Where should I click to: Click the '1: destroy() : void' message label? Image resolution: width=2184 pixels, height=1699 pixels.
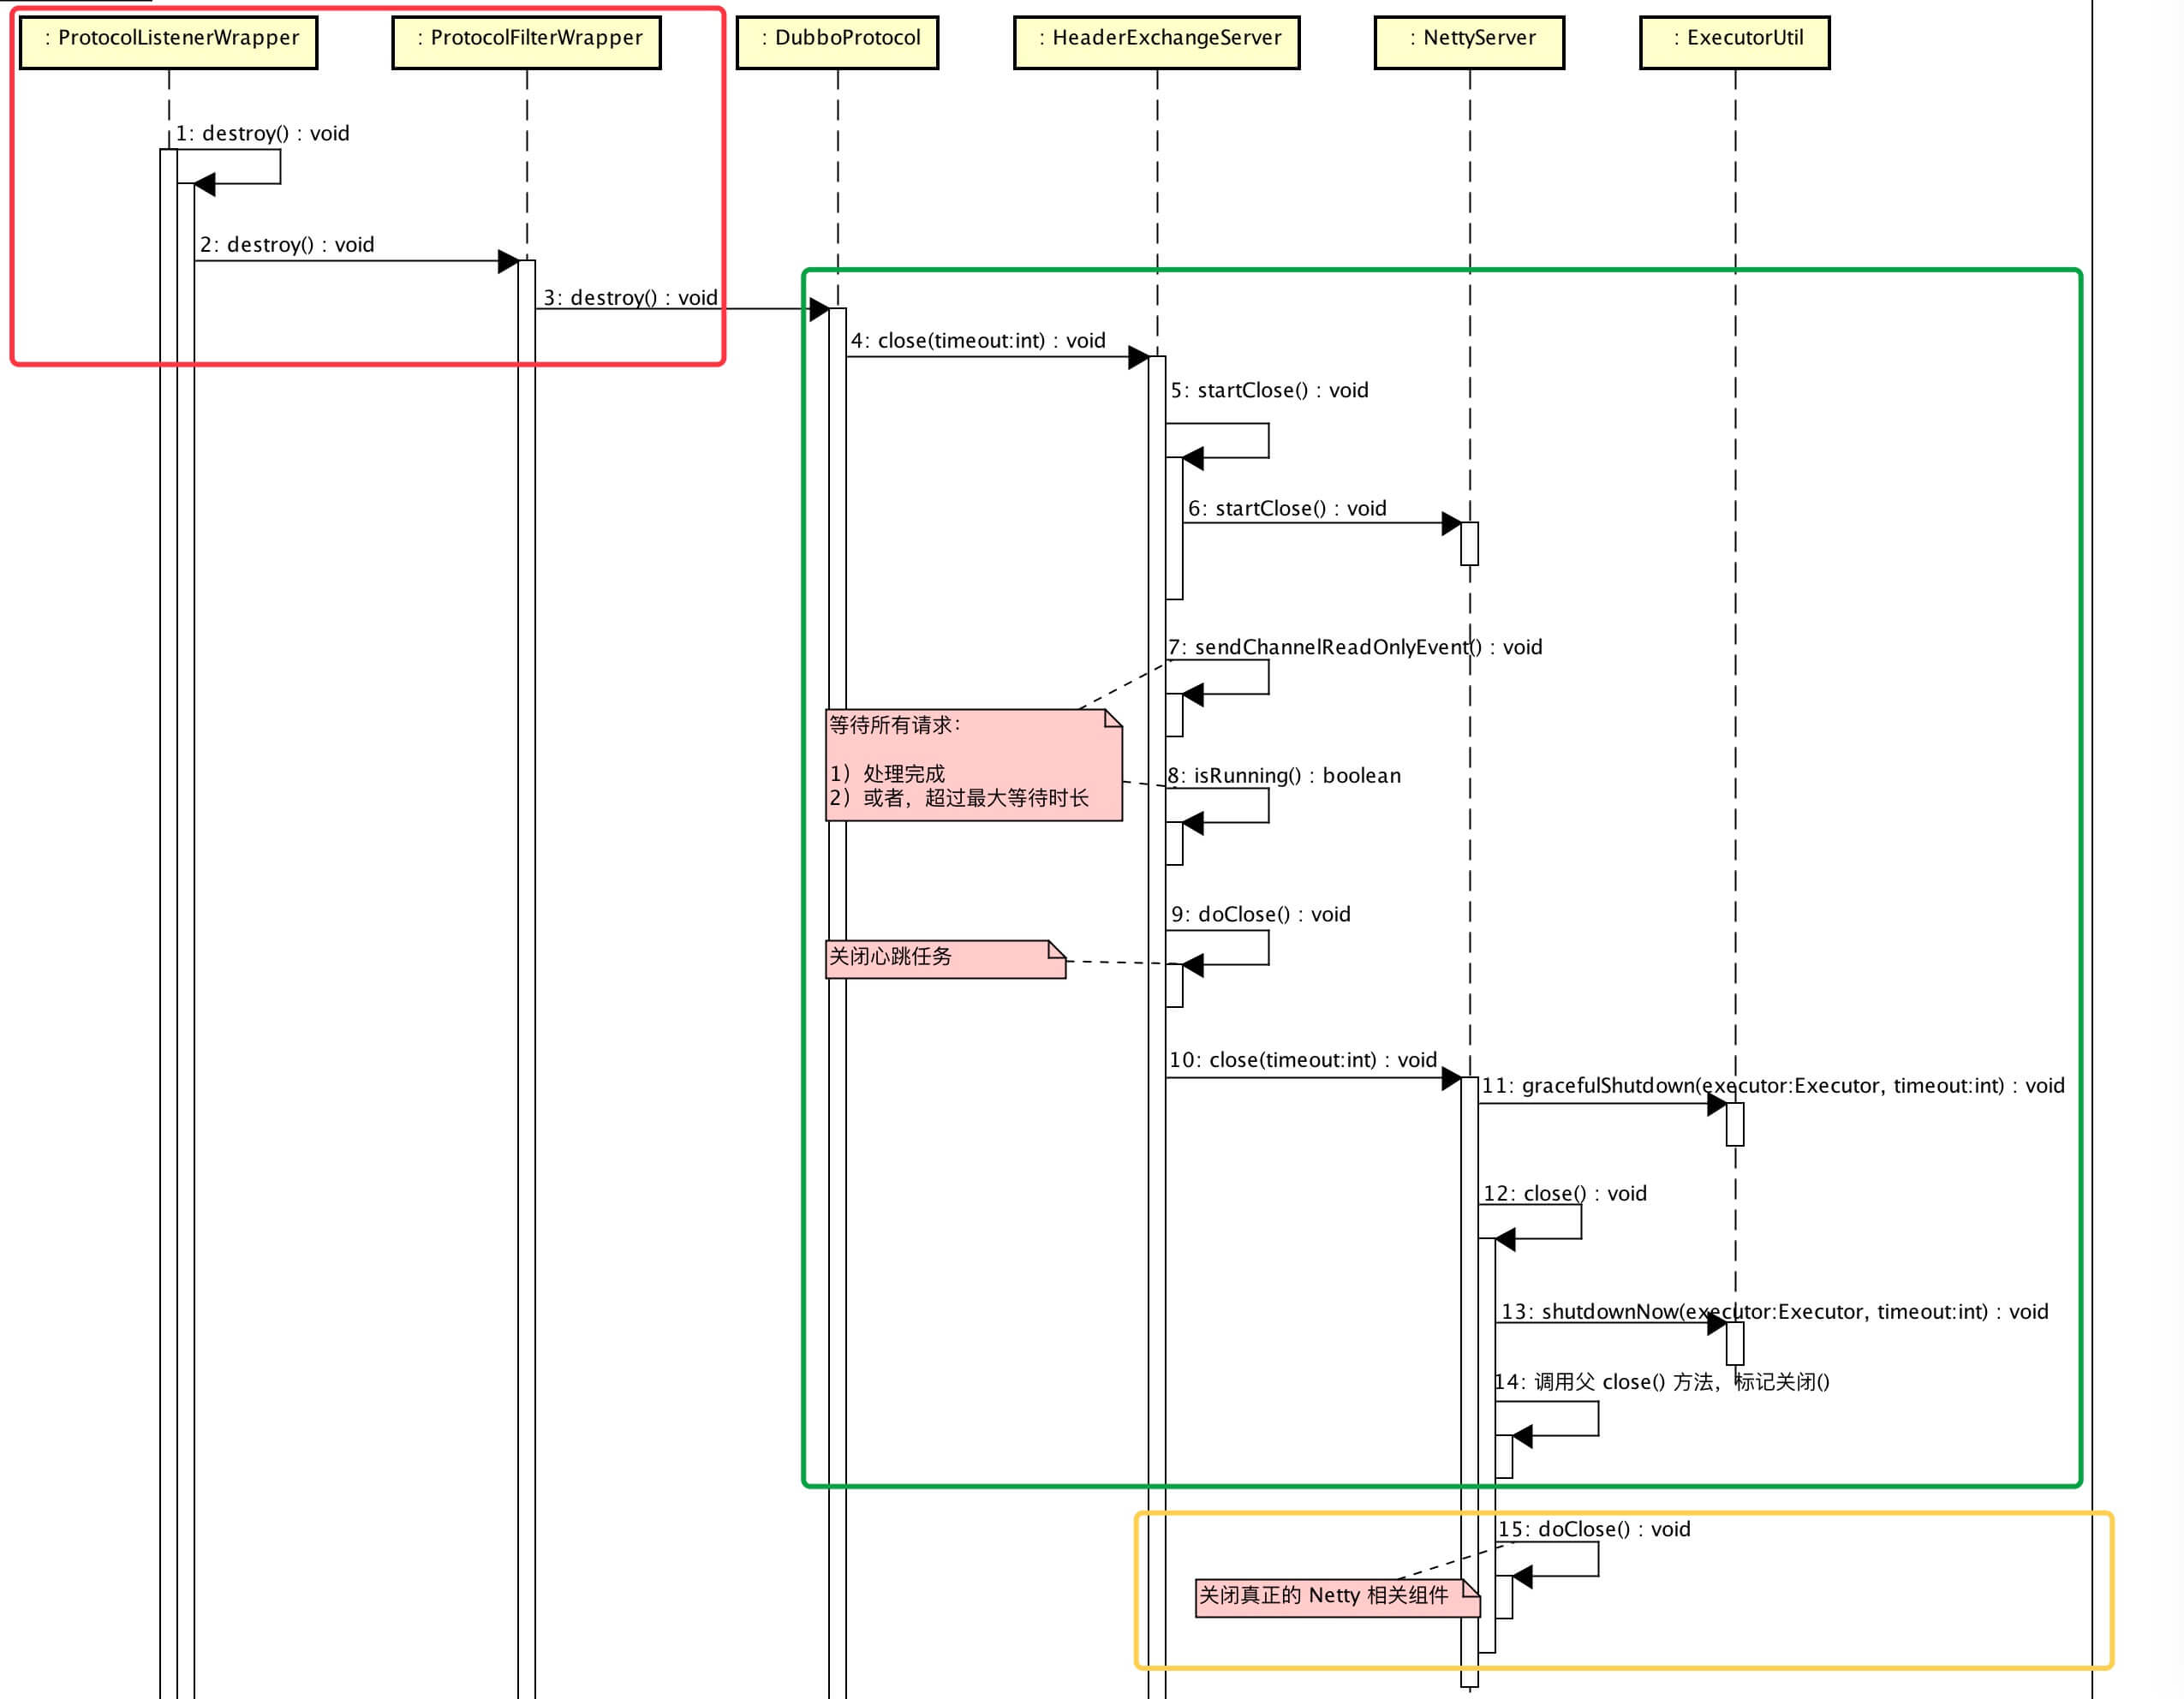[x=263, y=133]
